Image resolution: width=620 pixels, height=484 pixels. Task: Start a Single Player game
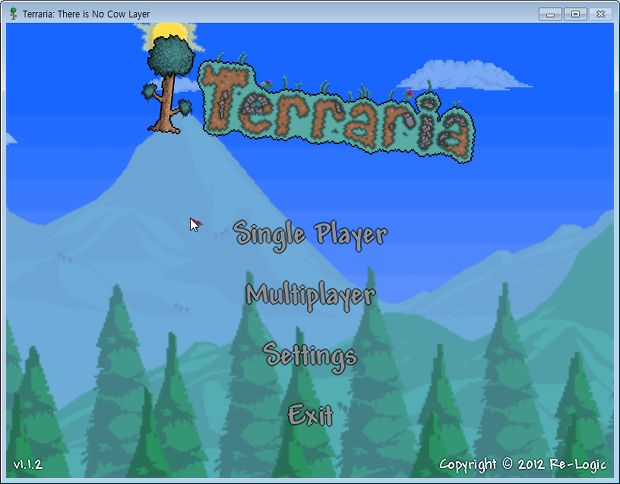pos(310,235)
